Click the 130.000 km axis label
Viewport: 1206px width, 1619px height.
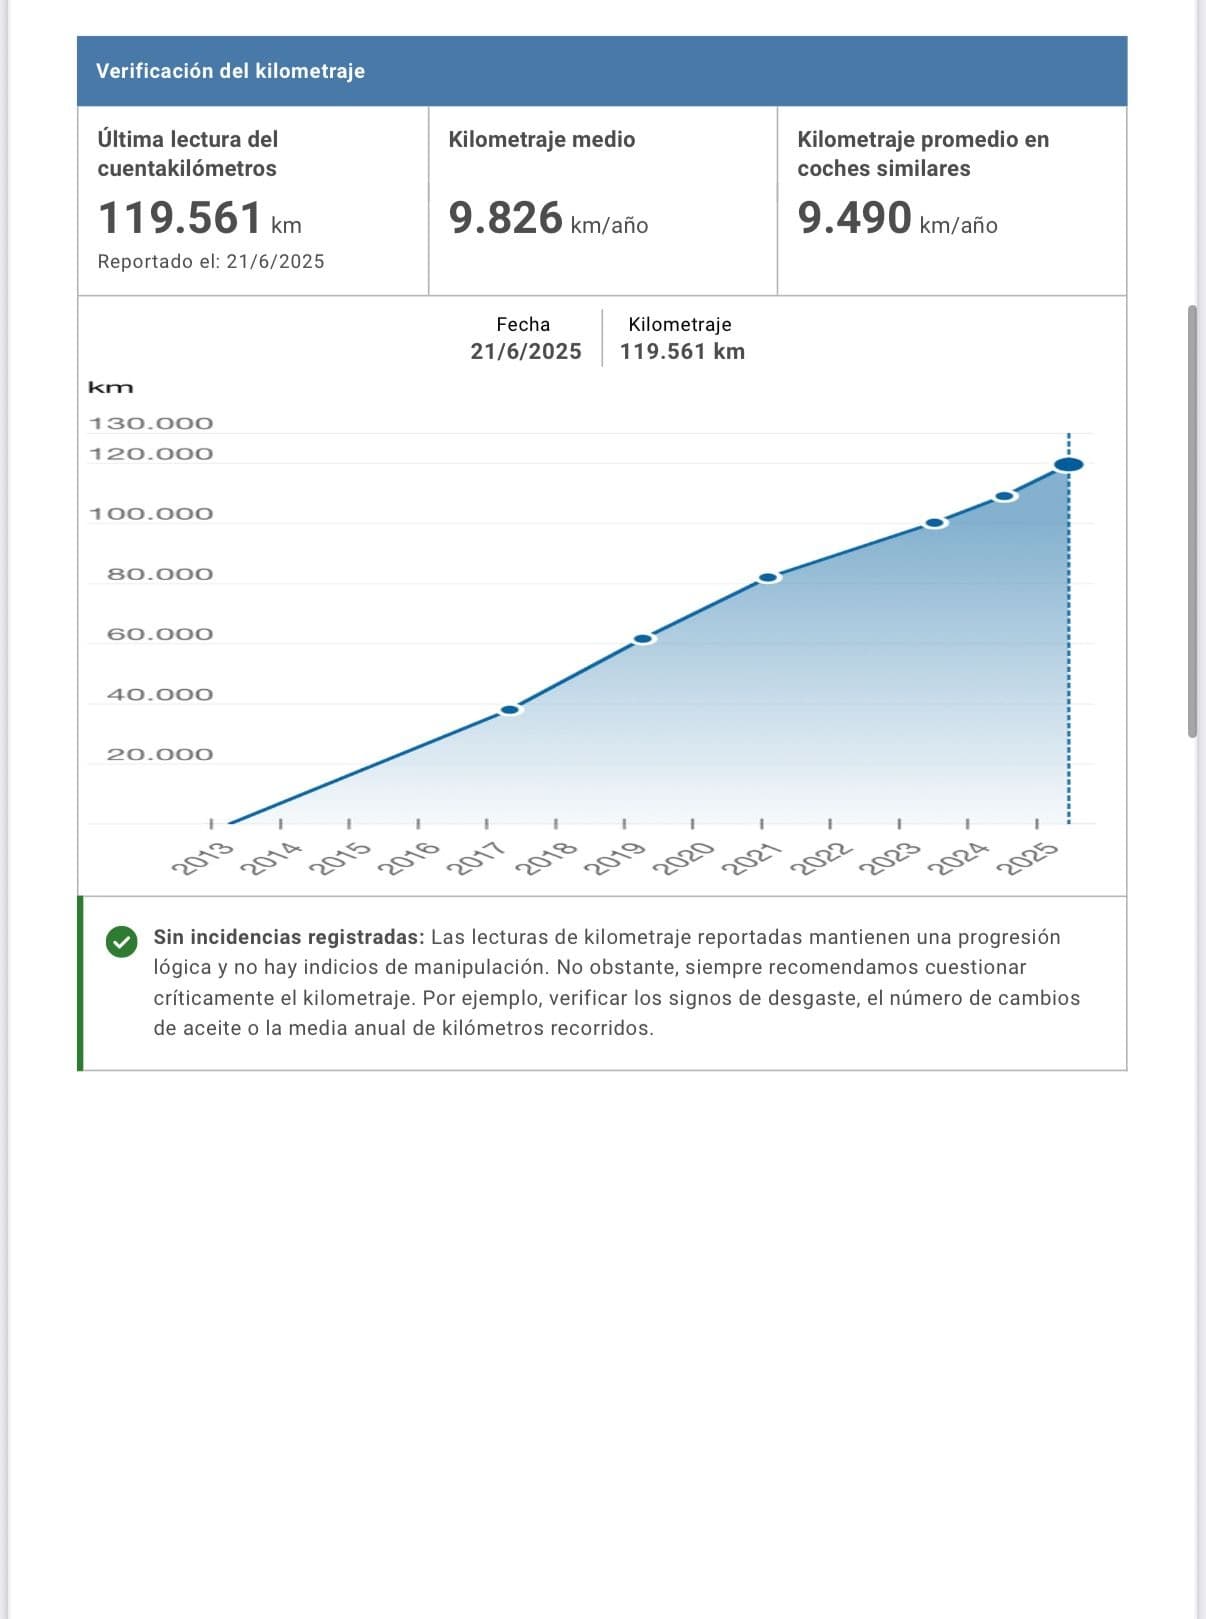click(x=151, y=423)
